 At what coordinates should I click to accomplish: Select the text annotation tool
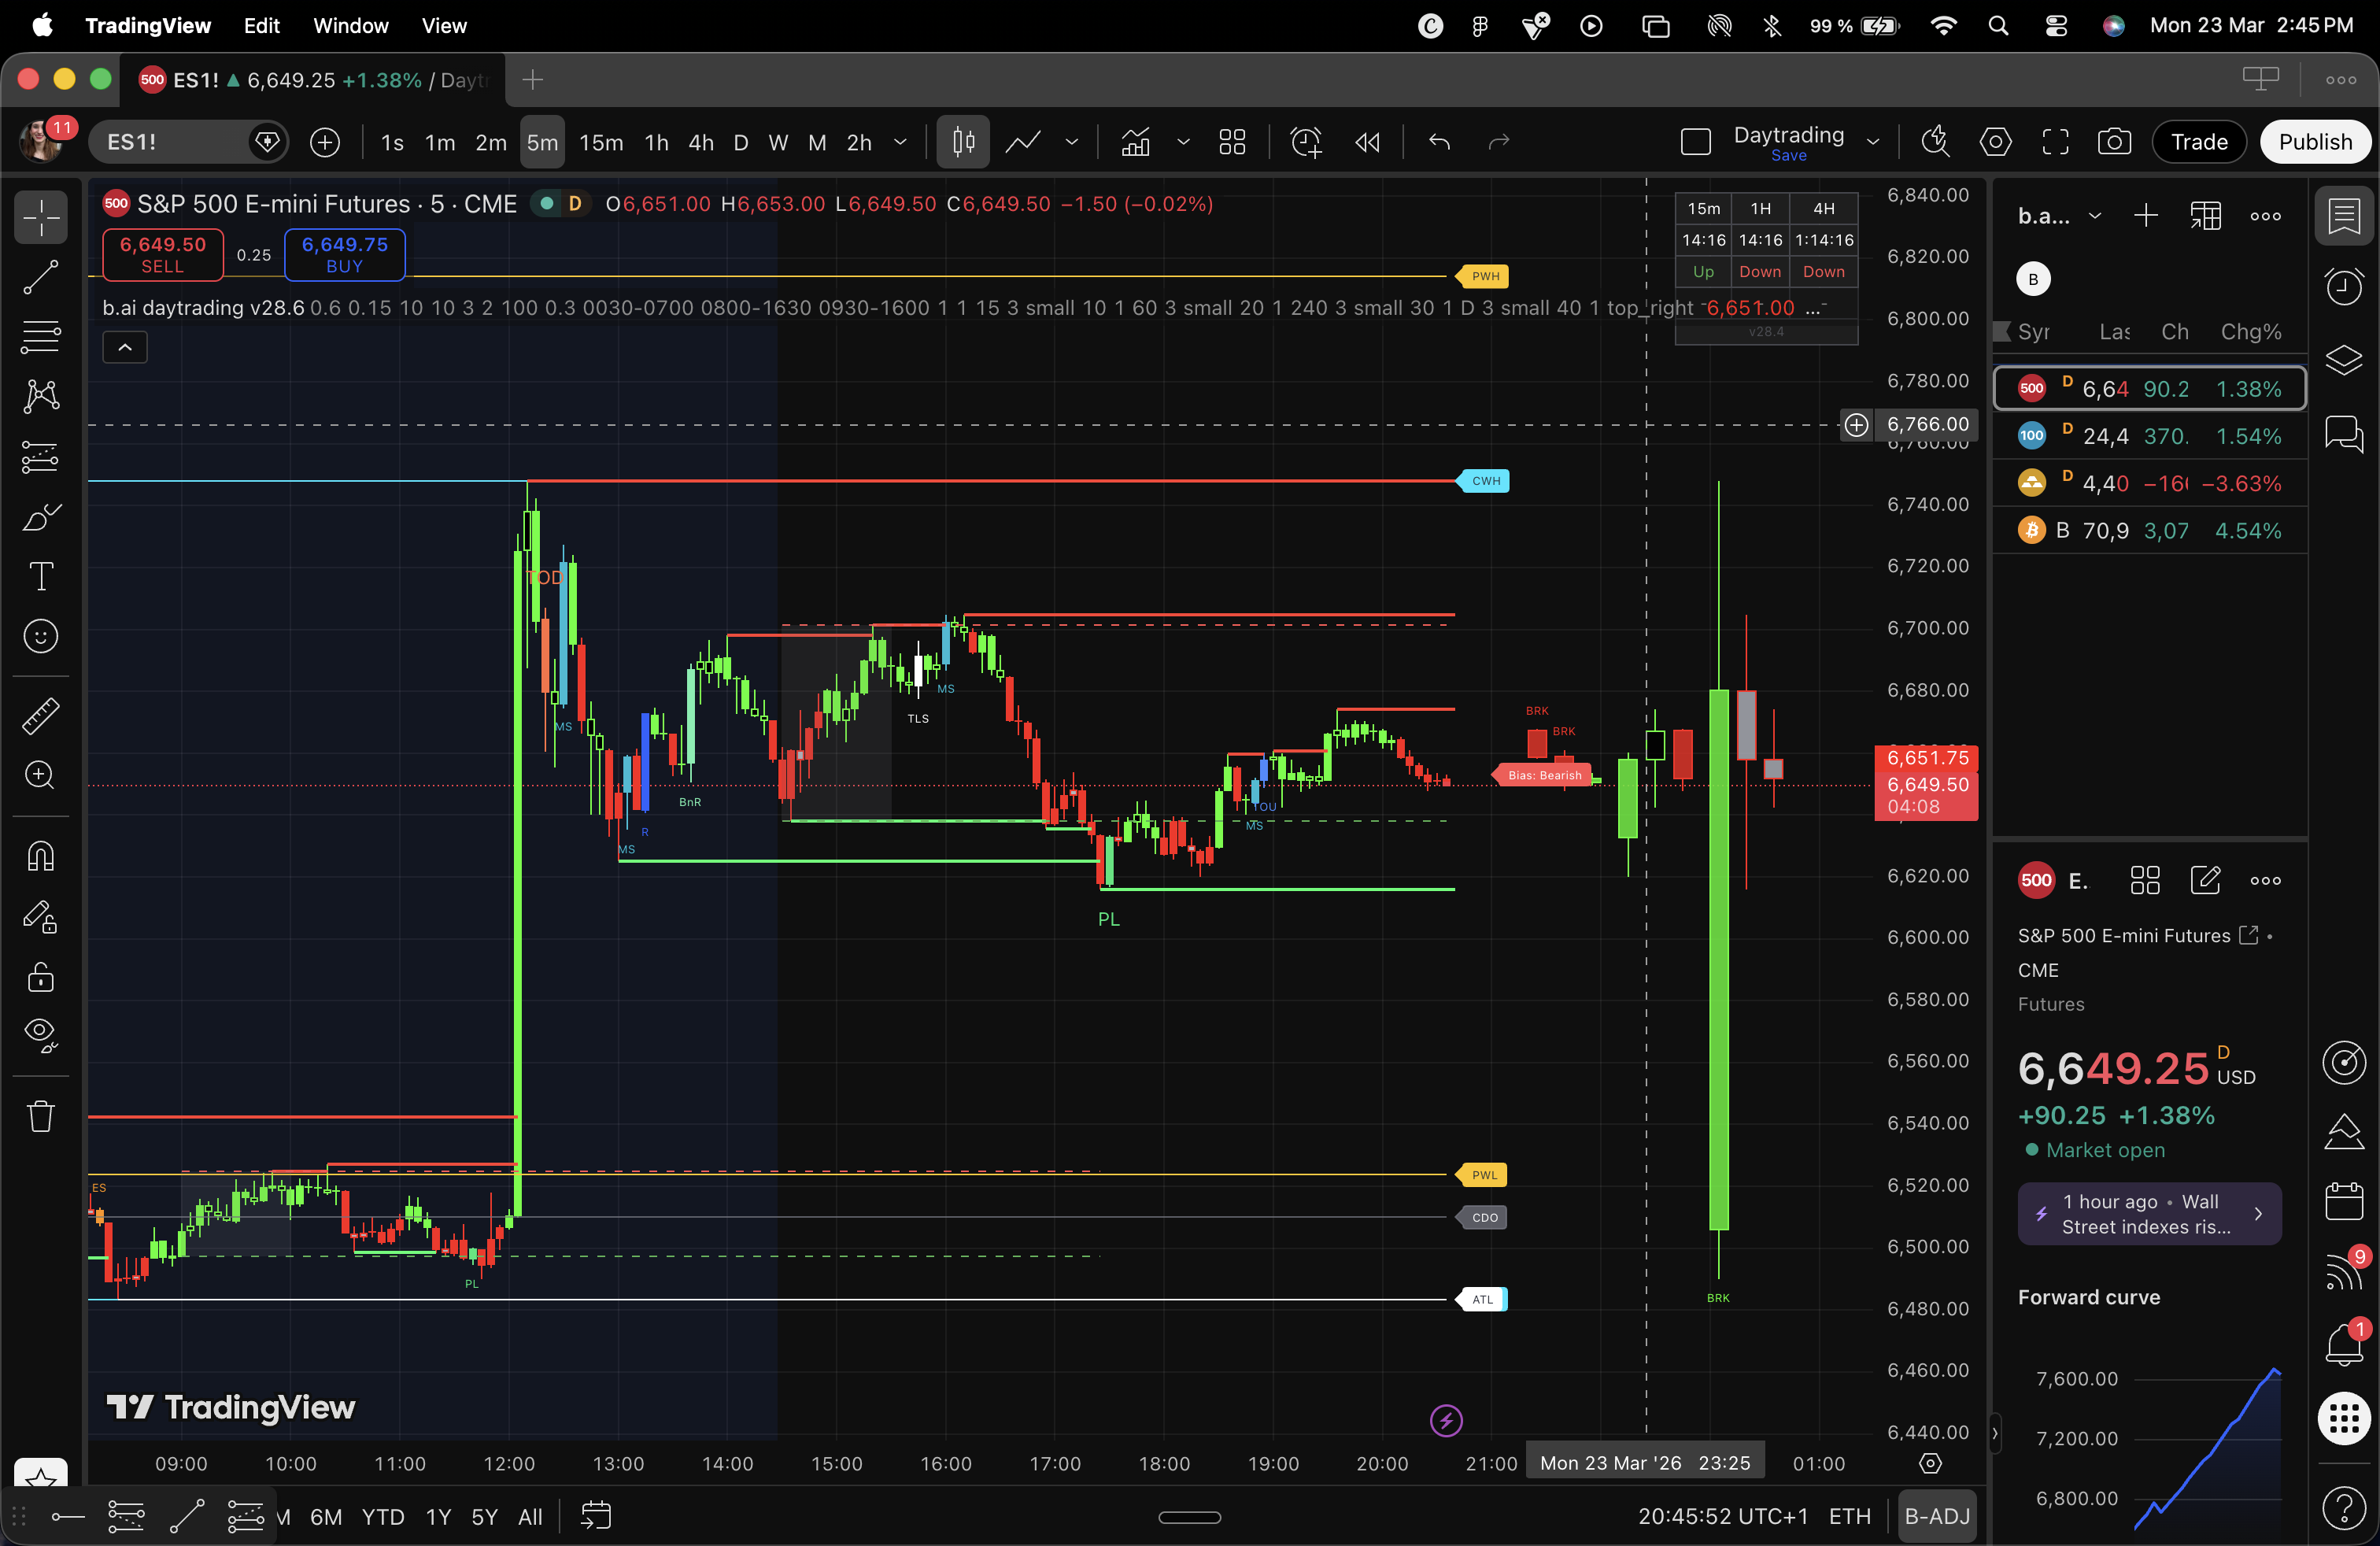(41, 577)
